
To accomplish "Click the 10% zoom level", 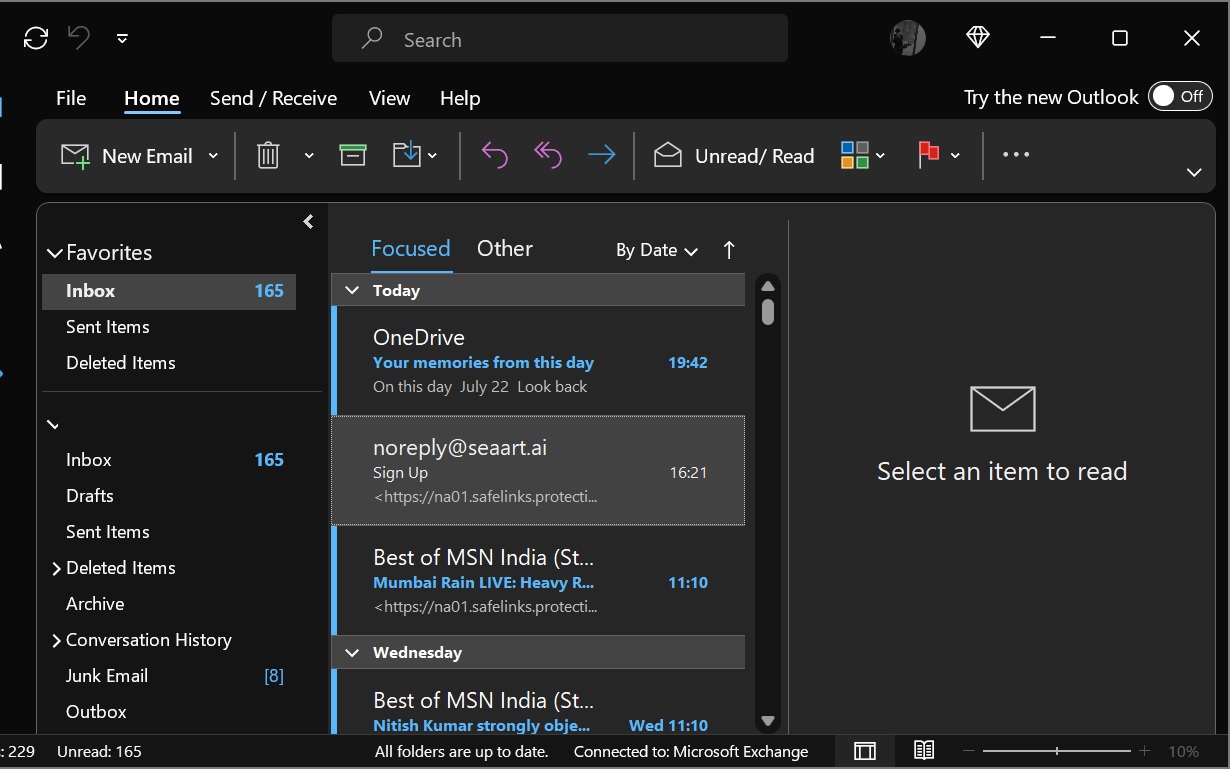I will (1184, 751).
